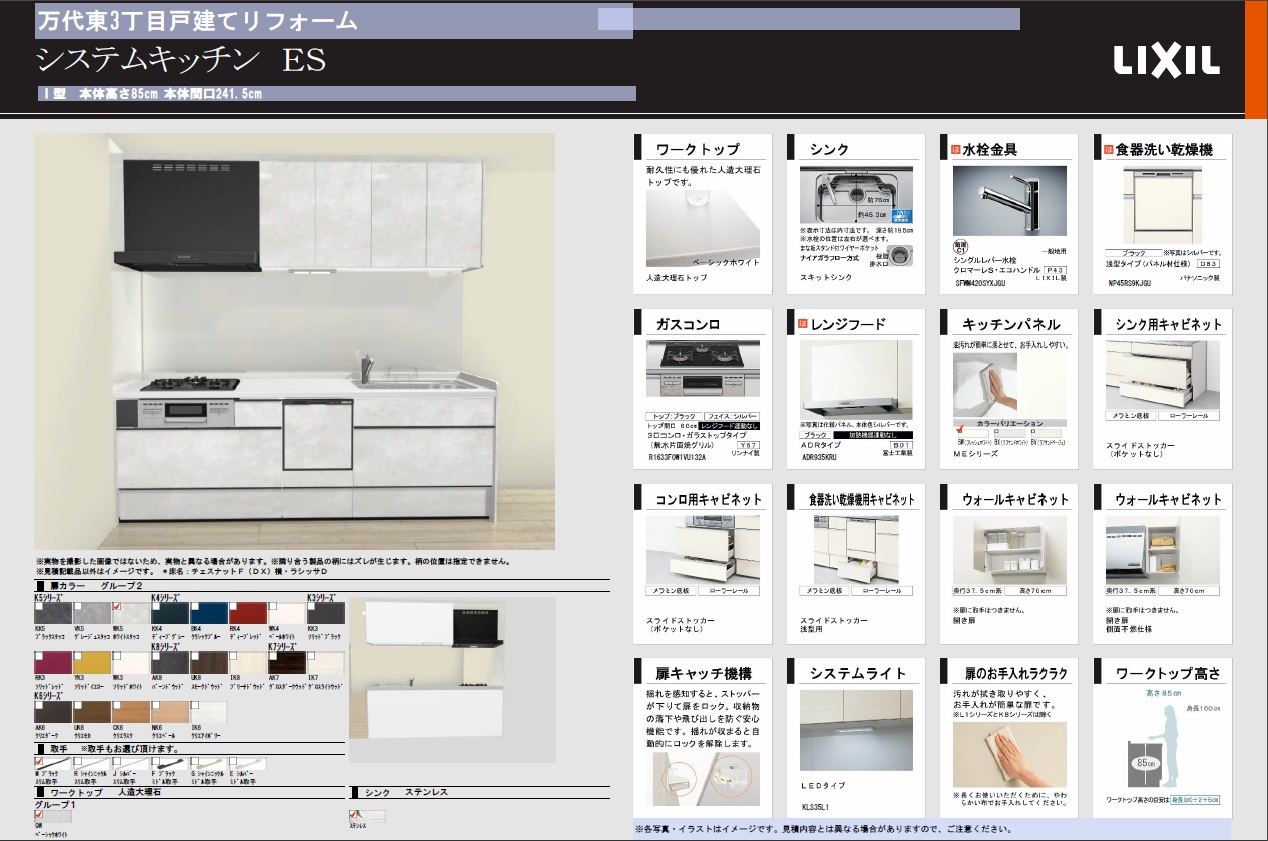Image resolution: width=1268 pixels, height=841 pixels.
Task: Toggle the checked NK5 ホワイトスタッコ checkbox
Action: point(117,606)
